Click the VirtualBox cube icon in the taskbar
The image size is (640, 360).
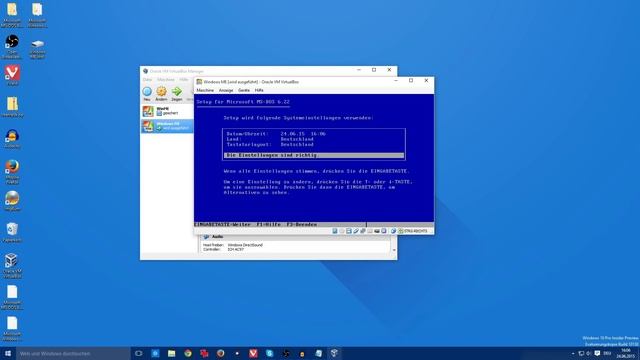pyautogui.click(x=334, y=353)
